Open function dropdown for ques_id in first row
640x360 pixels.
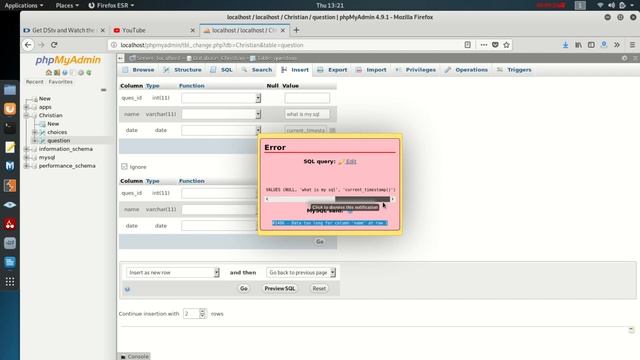(x=221, y=98)
